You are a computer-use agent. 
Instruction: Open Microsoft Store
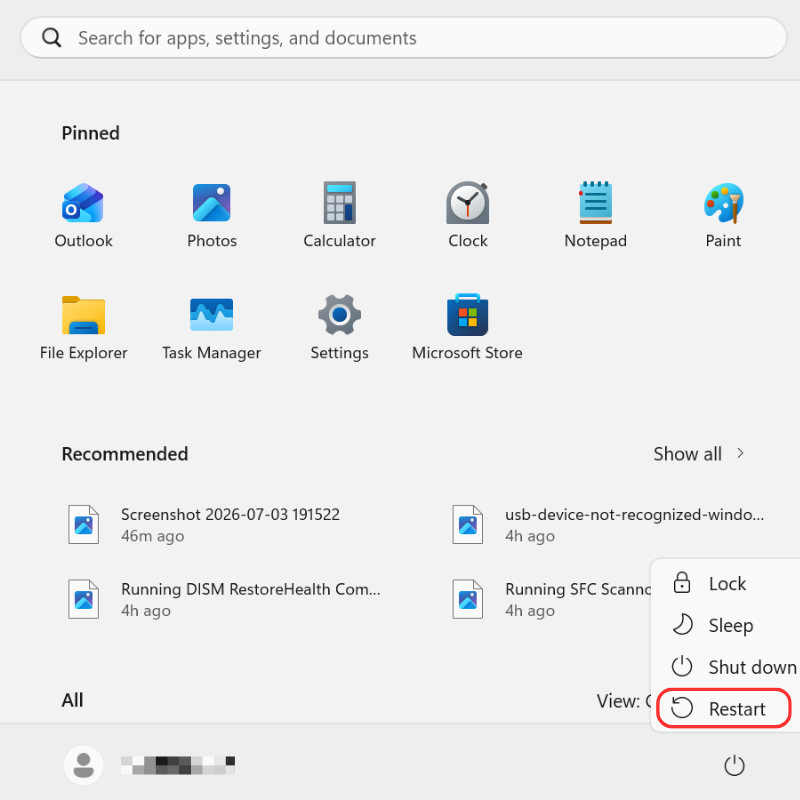pos(467,328)
